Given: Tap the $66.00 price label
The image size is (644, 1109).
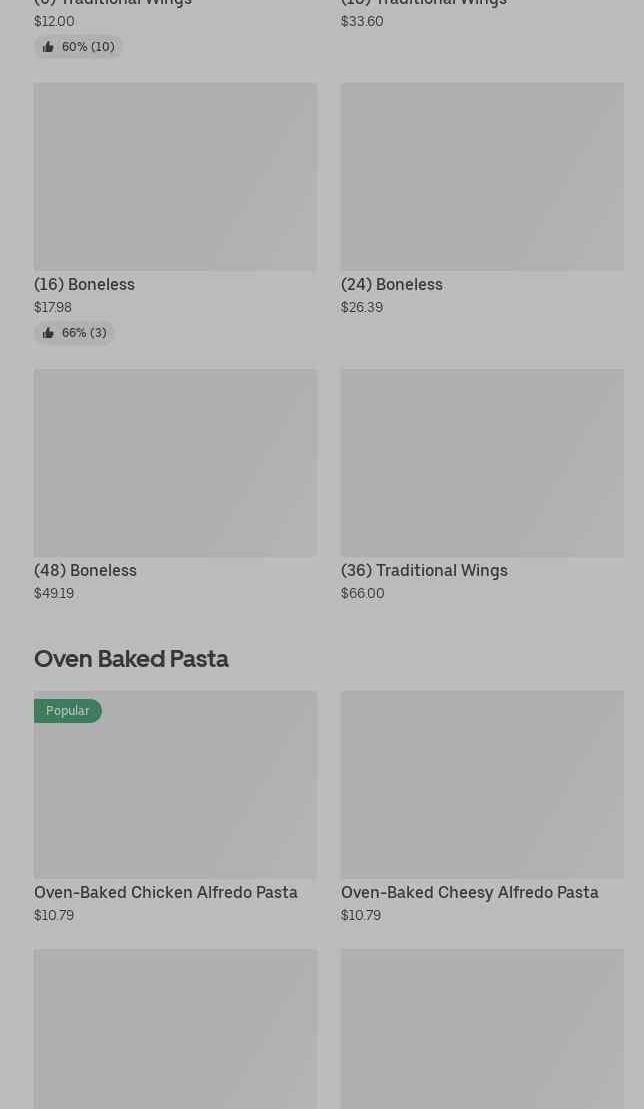Looking at the screenshot, I should coord(363,594).
